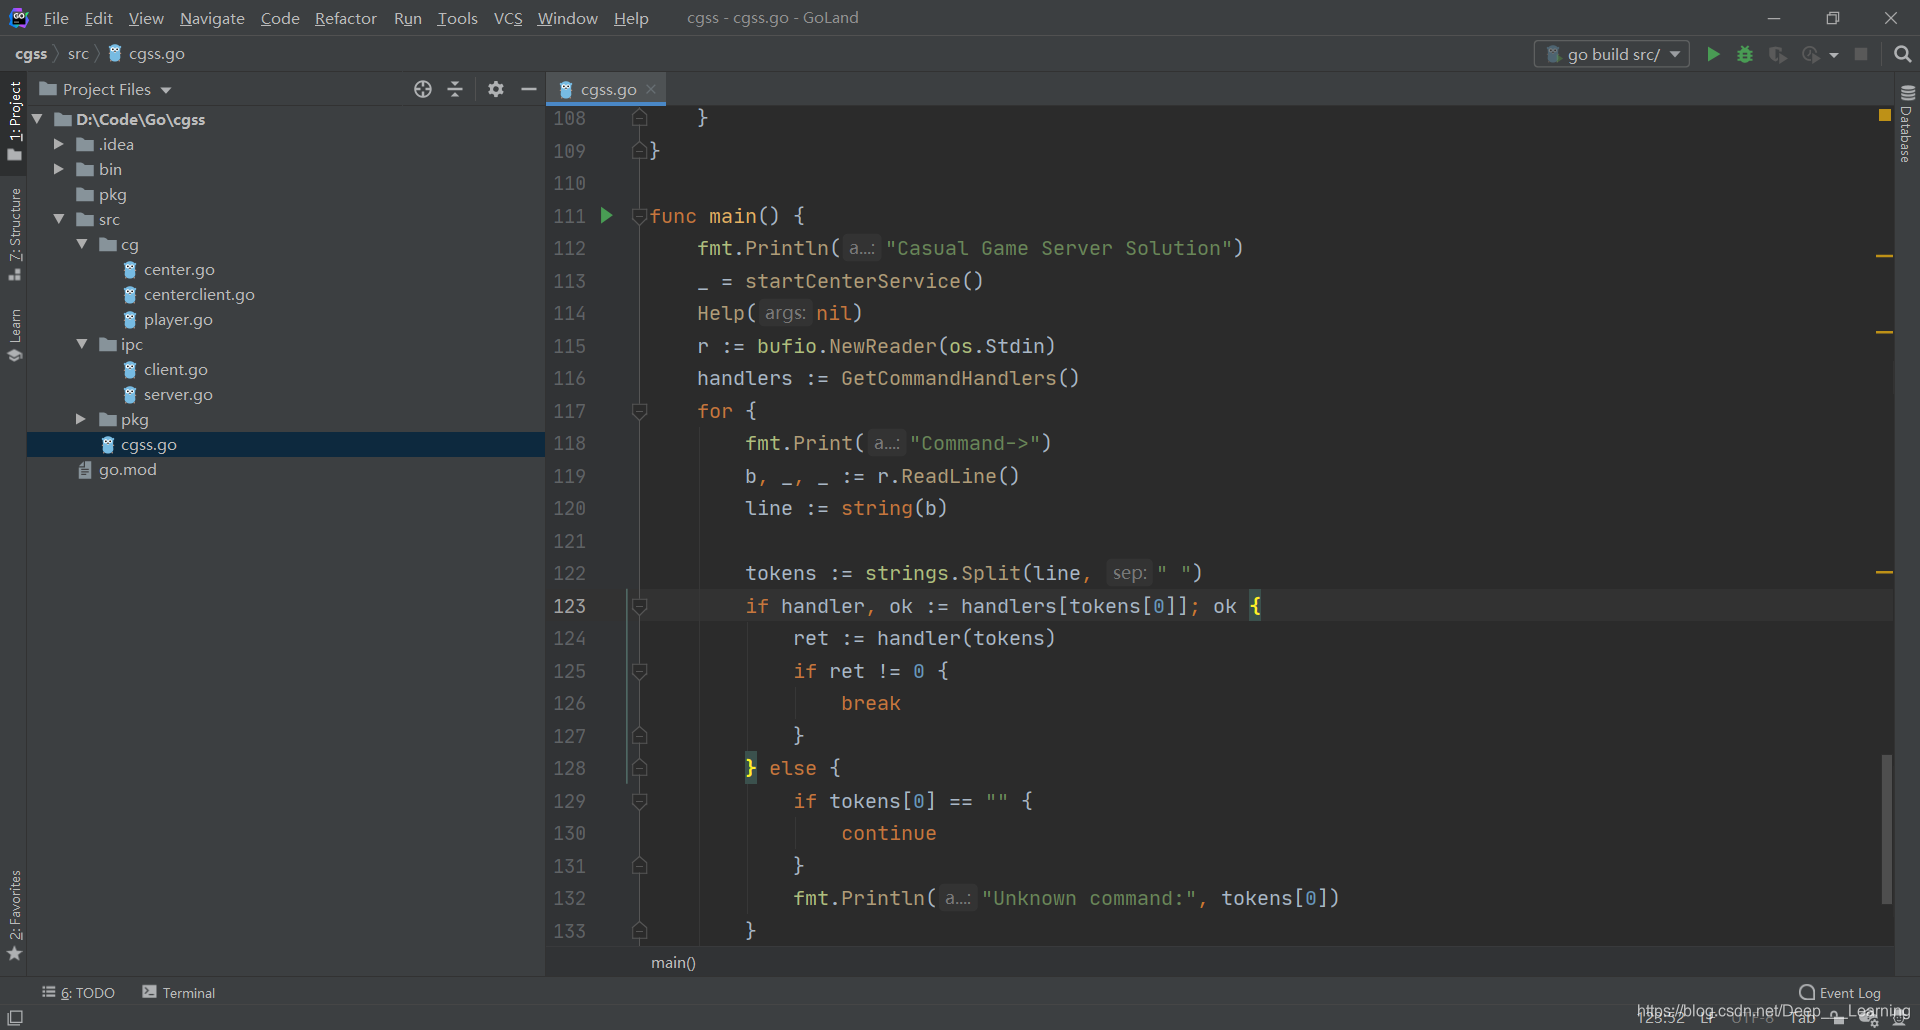Toggle fold at line 123 if-handler block
The width and height of the screenshot is (1920, 1030).
coord(640,605)
